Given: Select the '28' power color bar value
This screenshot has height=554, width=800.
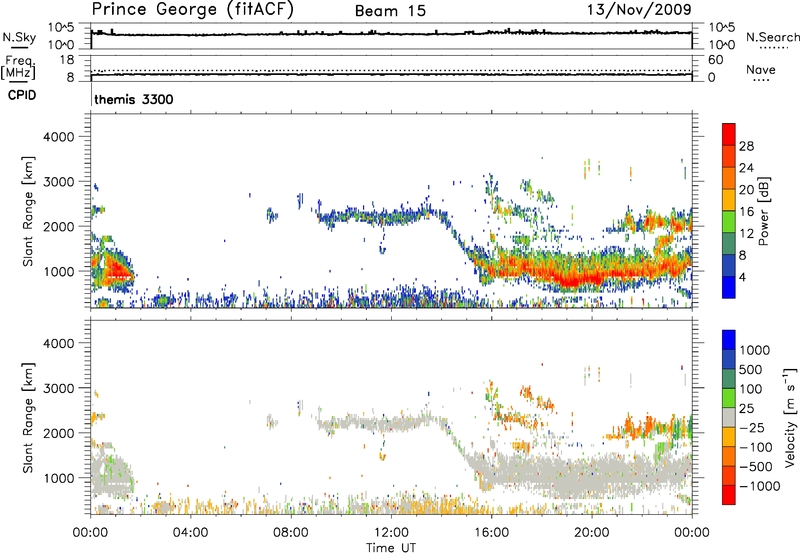Looking at the screenshot, I should [746, 146].
